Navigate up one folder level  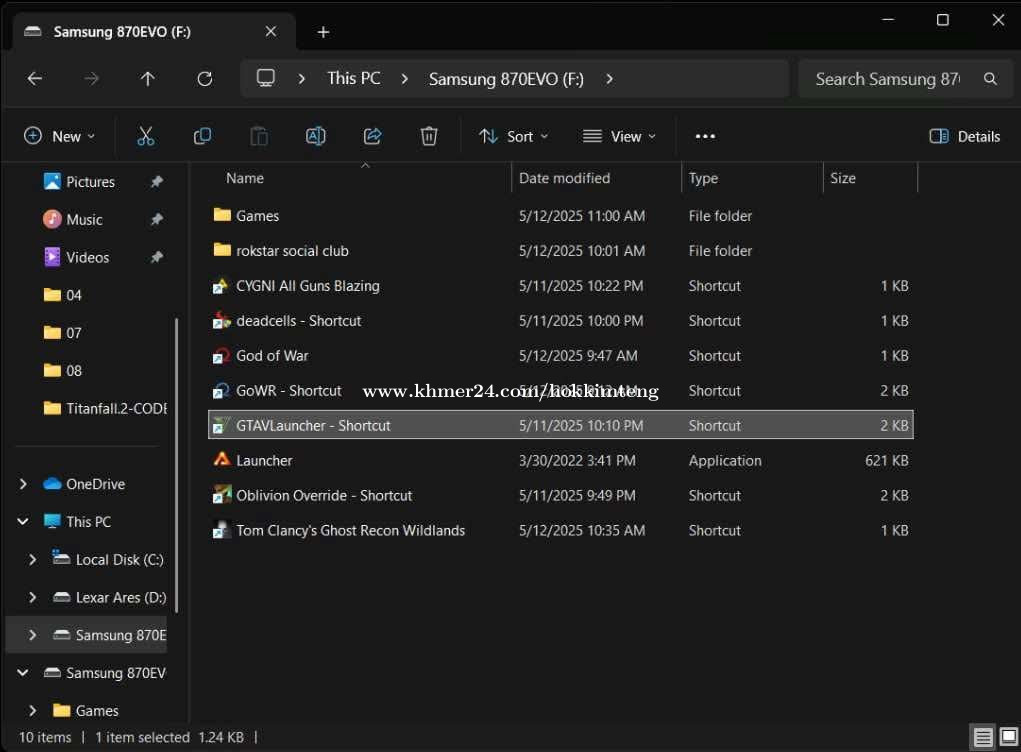148,79
